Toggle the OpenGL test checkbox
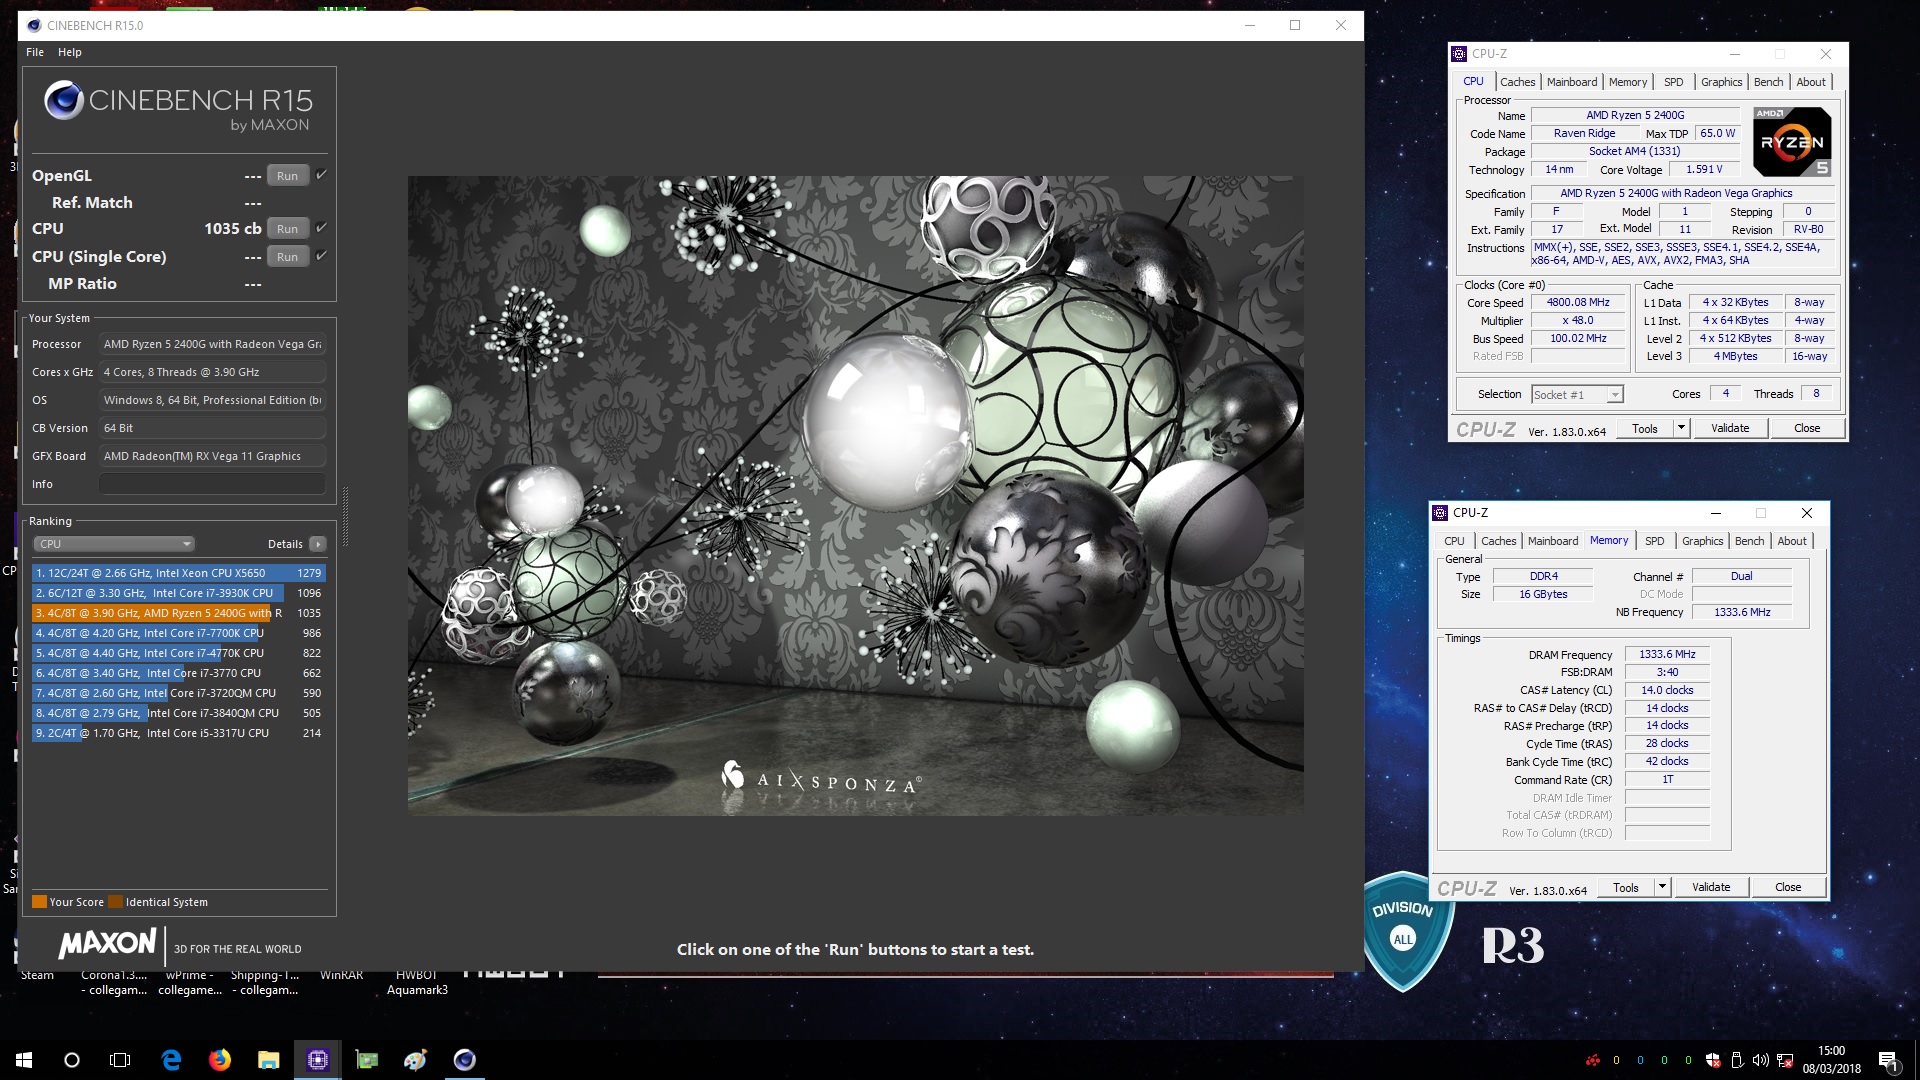Viewport: 1920px width, 1080px height. coord(321,175)
